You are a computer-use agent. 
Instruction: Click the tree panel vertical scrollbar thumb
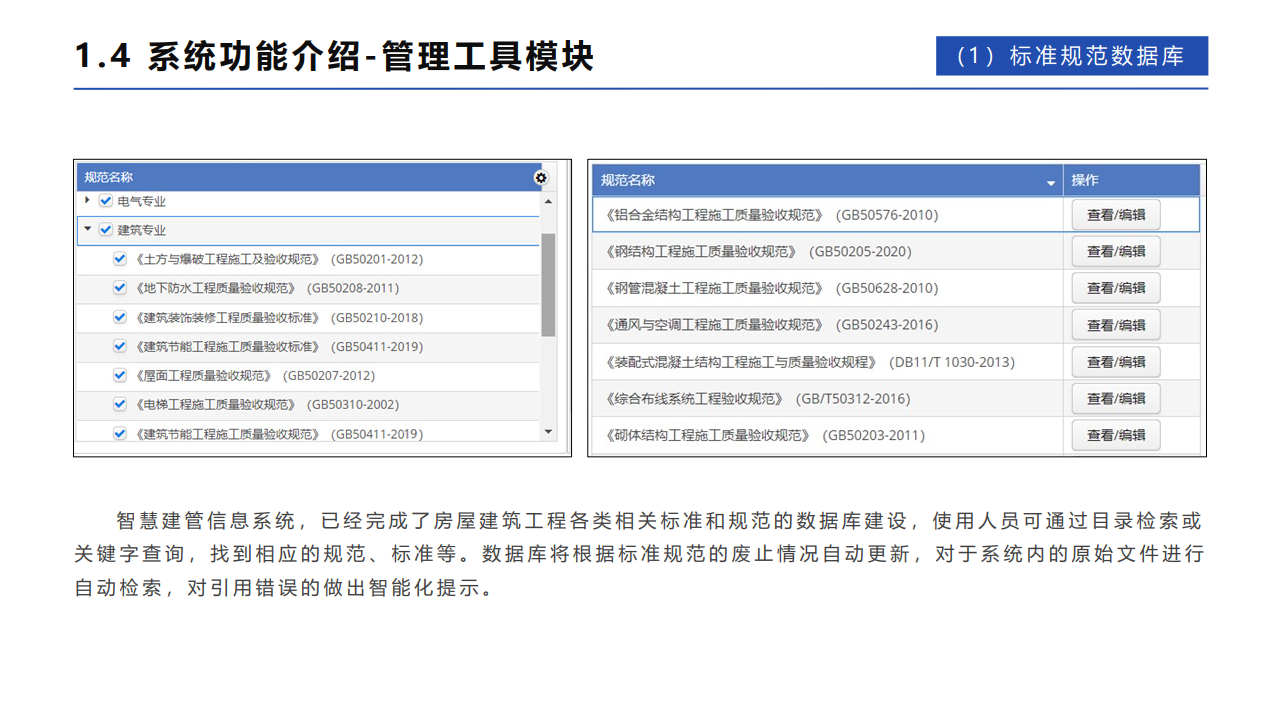coord(548,285)
